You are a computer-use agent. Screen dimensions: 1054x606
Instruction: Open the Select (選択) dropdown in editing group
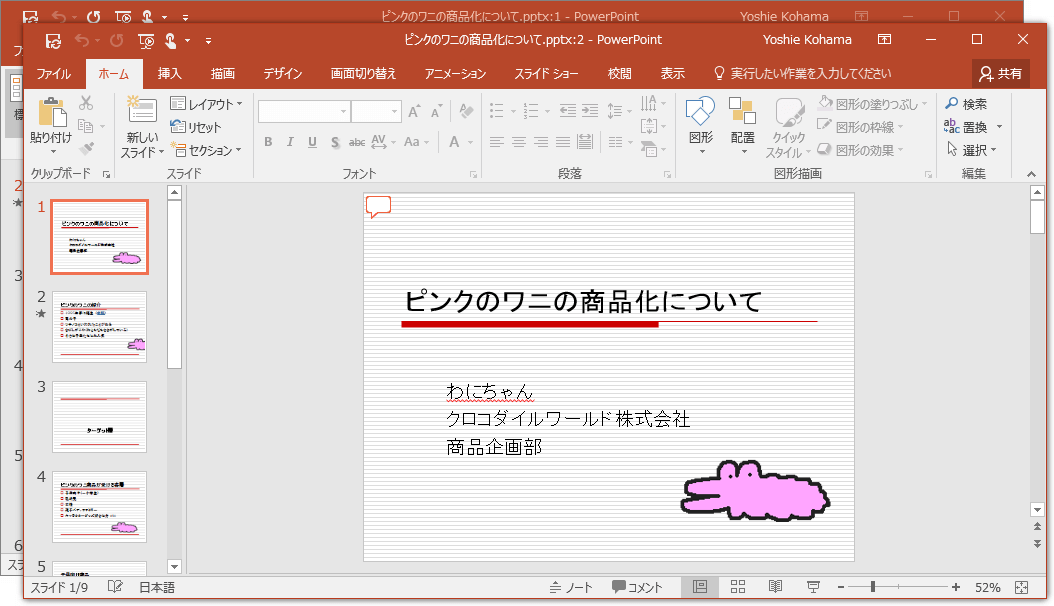[x=972, y=150]
